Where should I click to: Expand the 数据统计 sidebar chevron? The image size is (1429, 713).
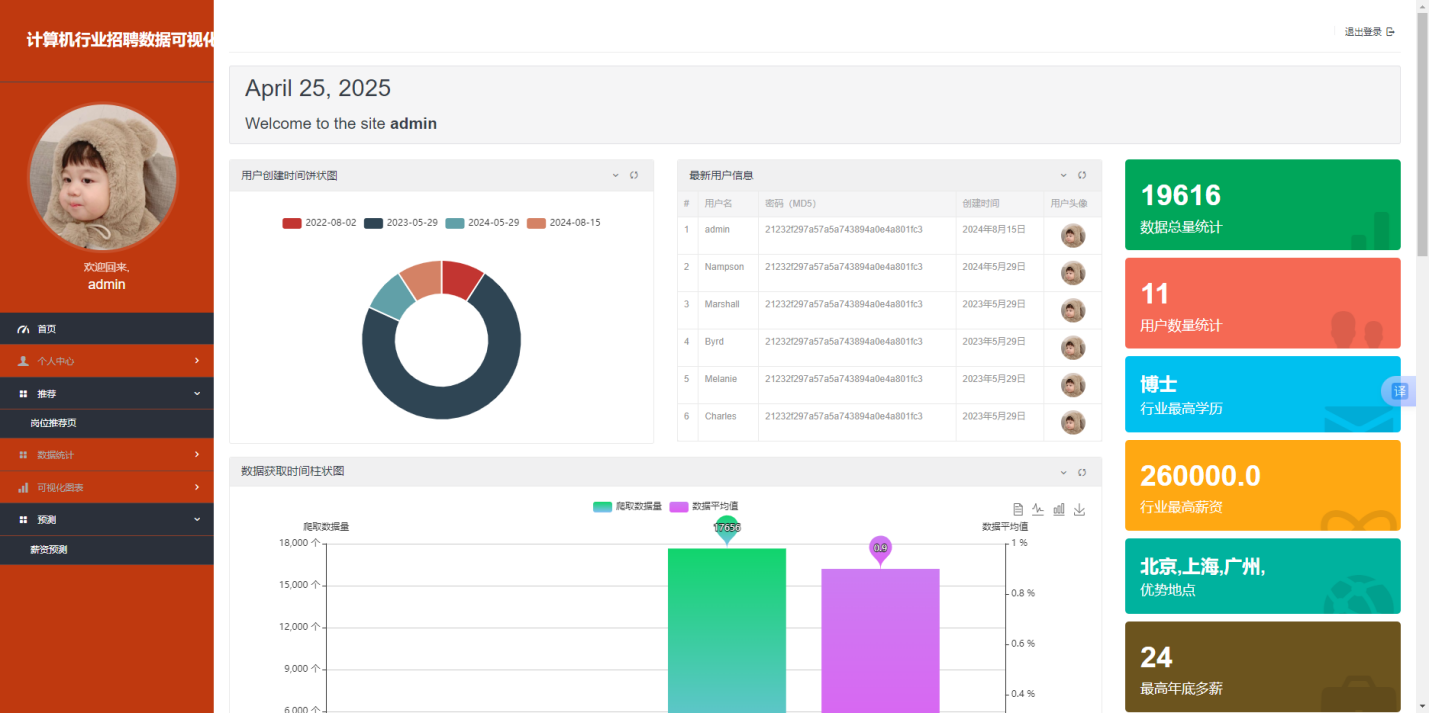coord(197,455)
